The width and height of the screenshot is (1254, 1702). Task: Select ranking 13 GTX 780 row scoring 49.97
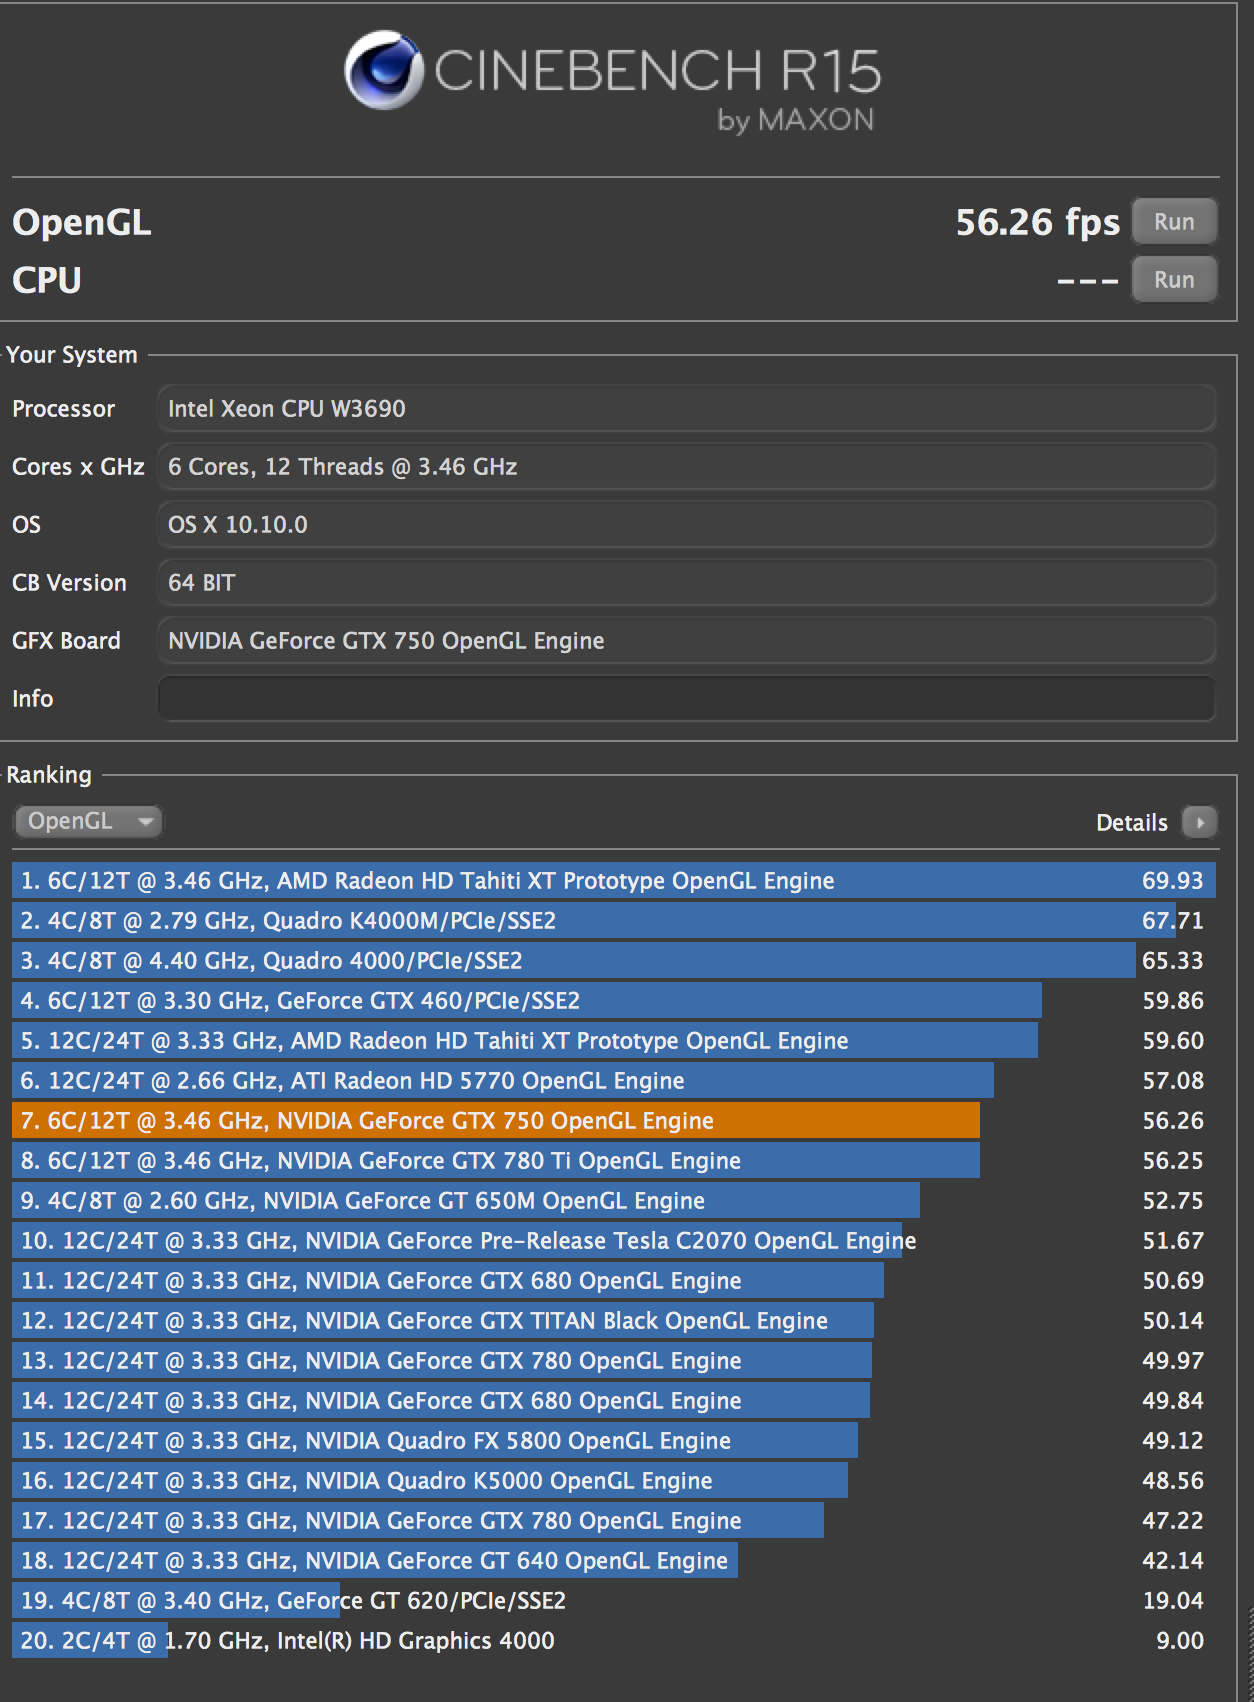click(x=614, y=1360)
